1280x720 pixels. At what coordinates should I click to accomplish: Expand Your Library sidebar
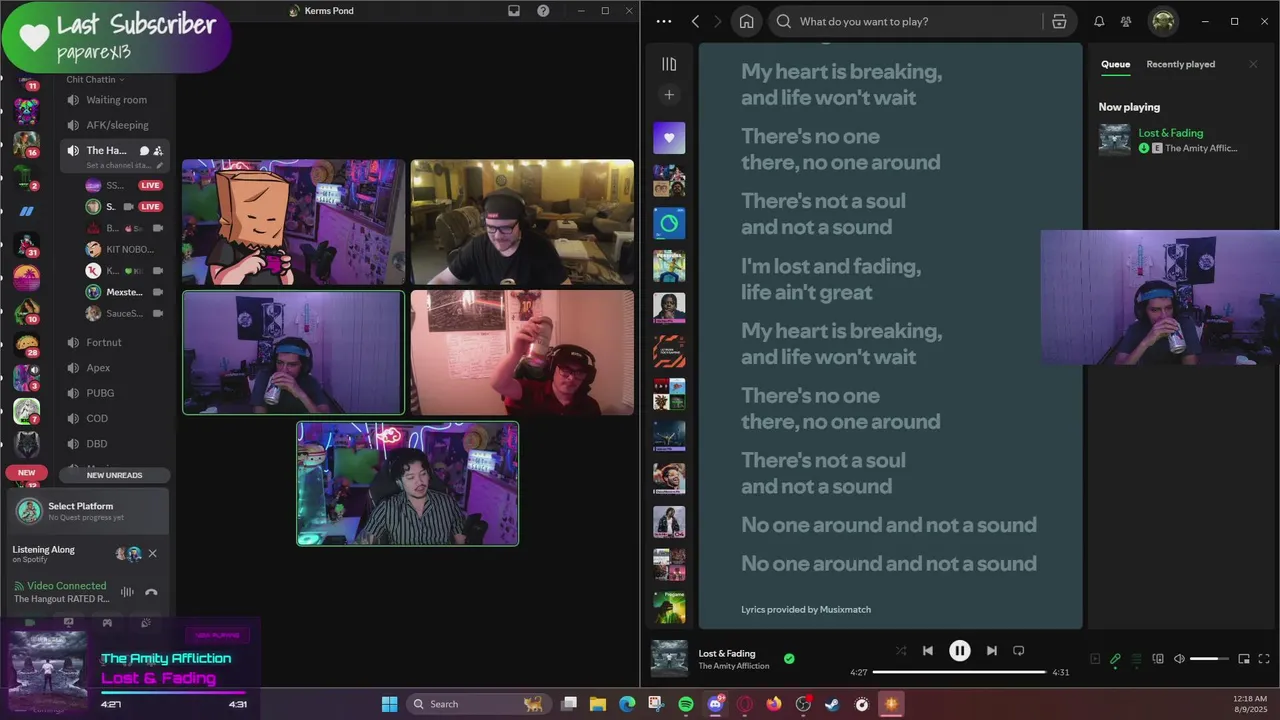[x=669, y=64]
